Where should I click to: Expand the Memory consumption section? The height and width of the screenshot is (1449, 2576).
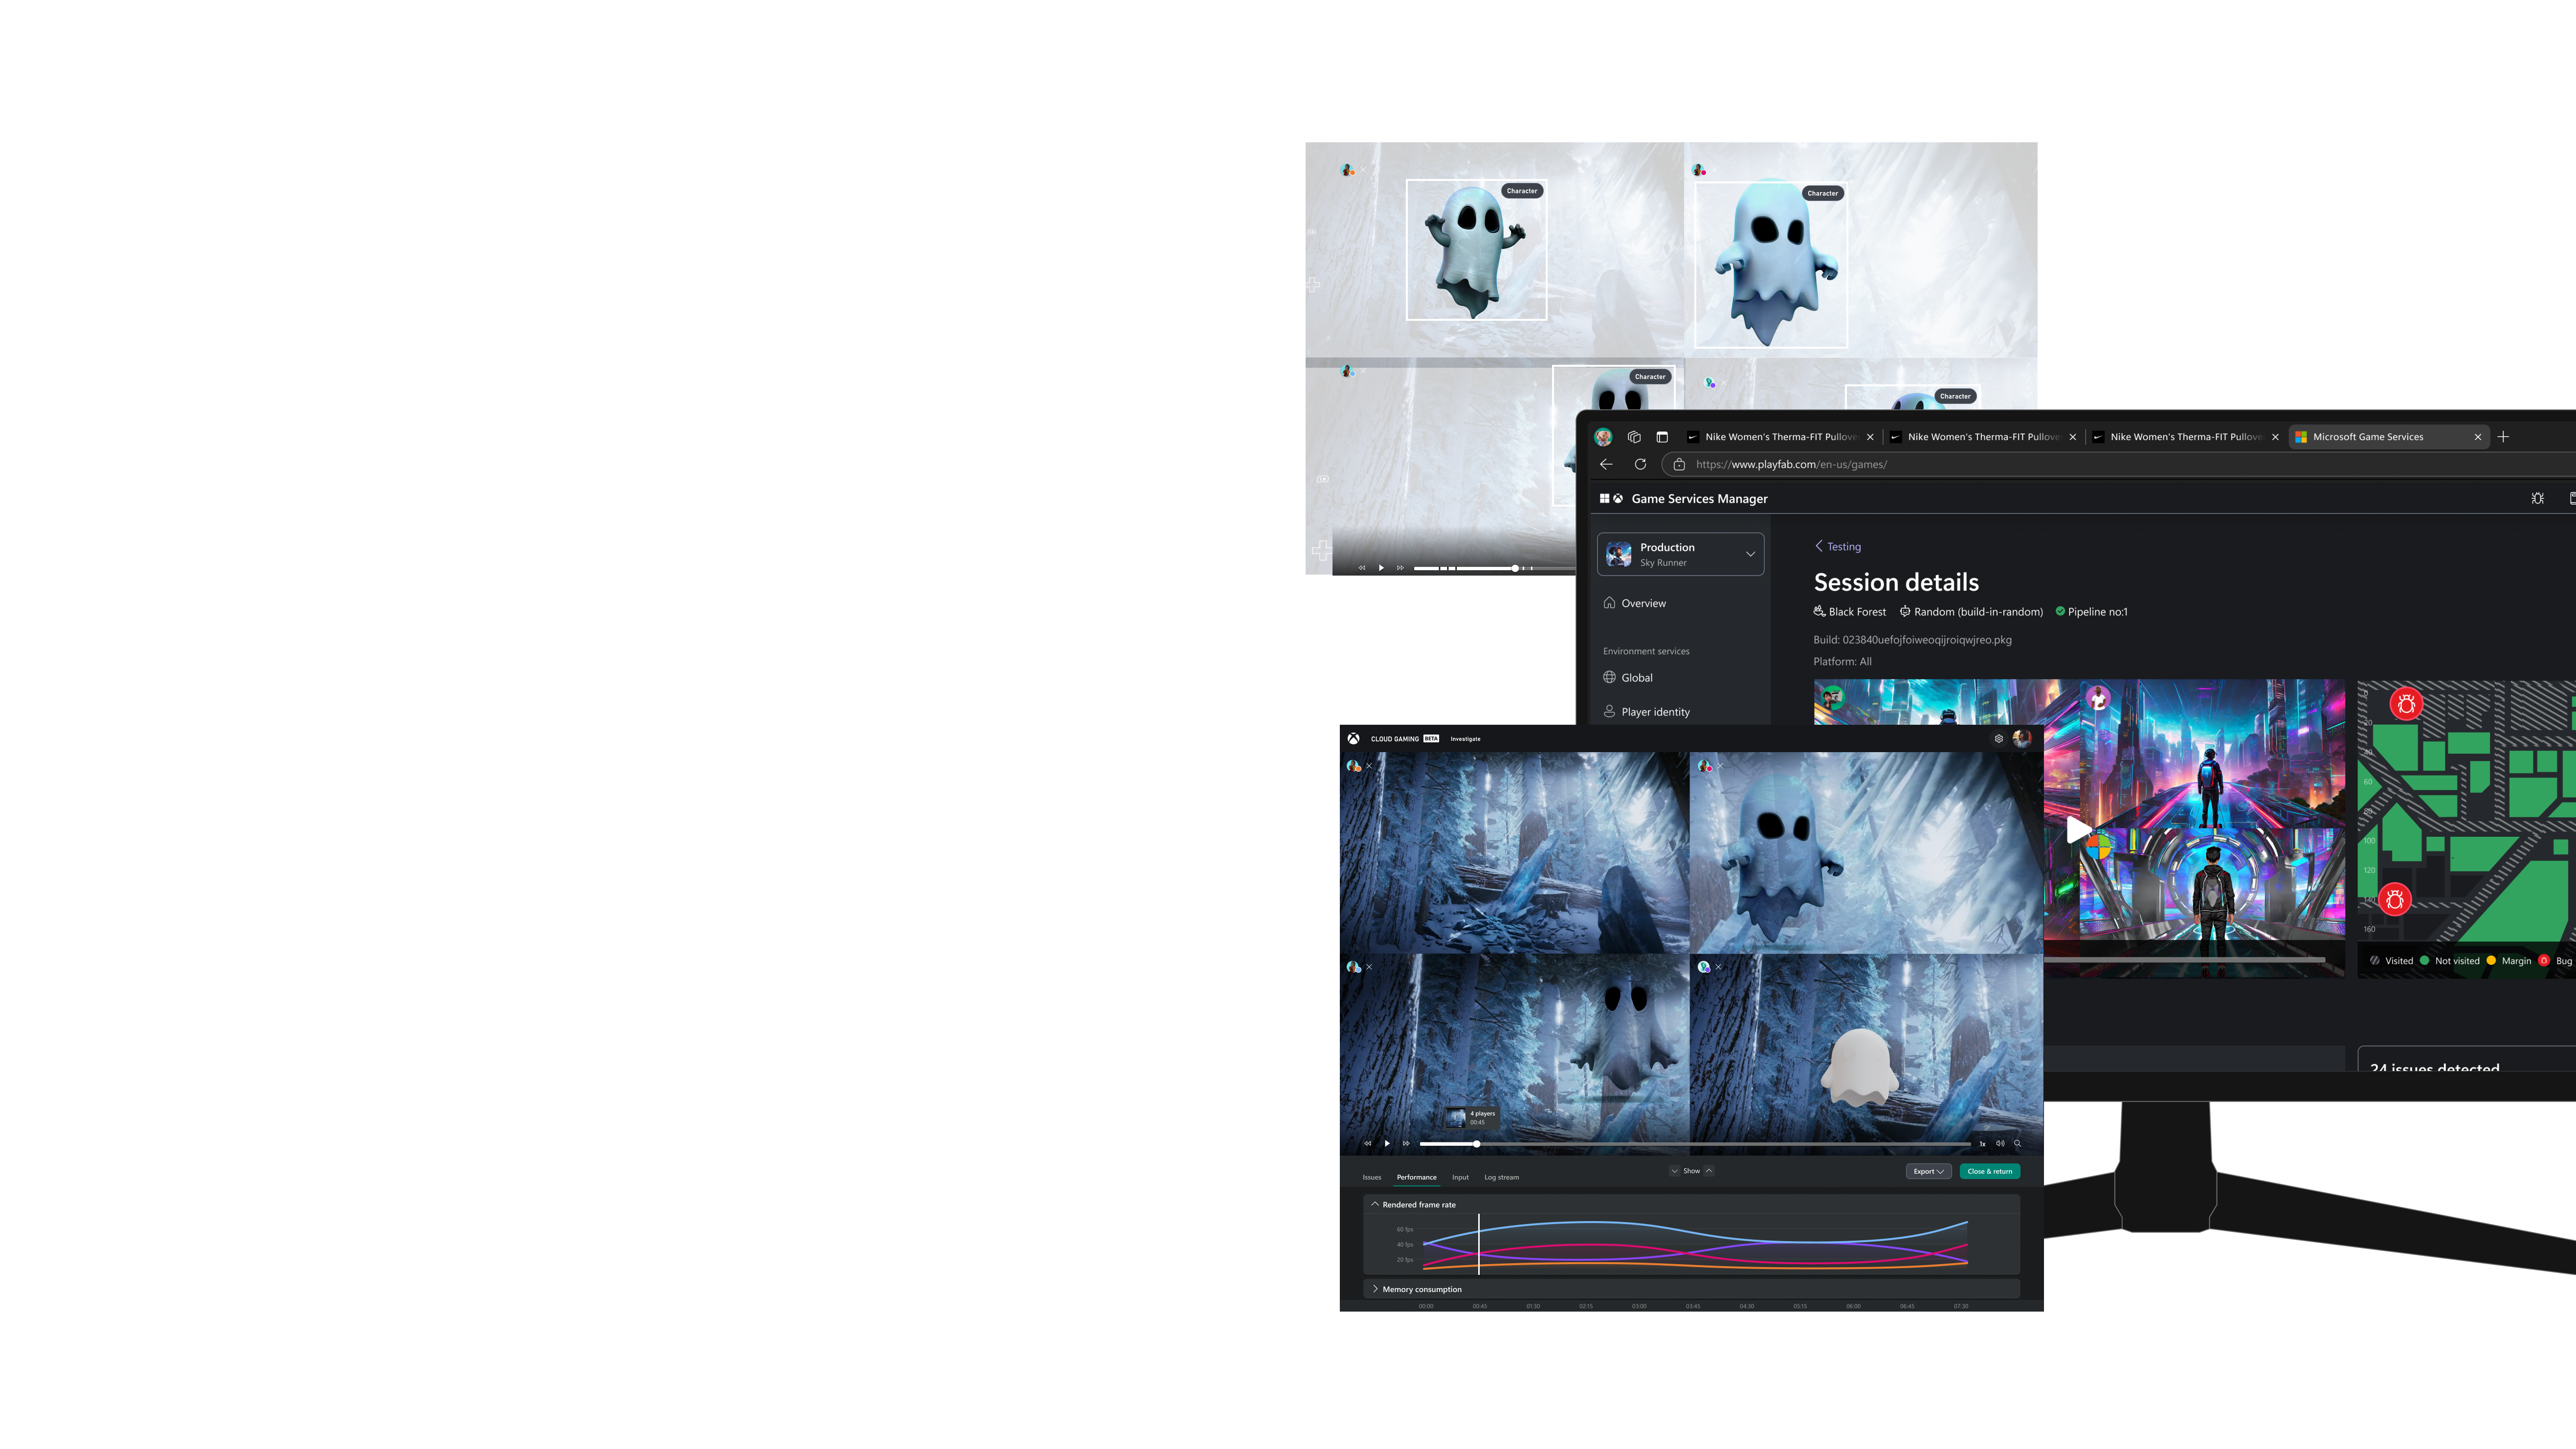[x=1375, y=1289]
